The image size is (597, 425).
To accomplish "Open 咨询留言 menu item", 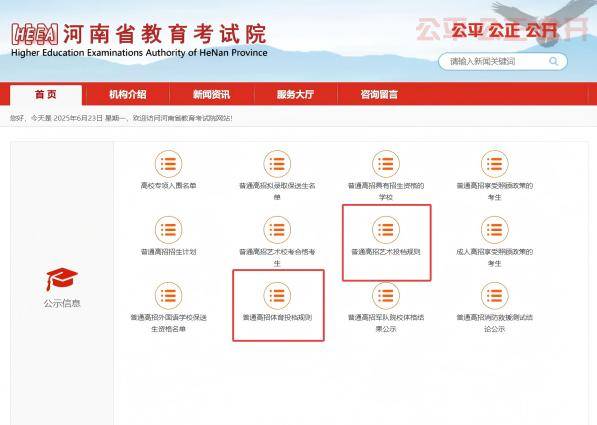I will tap(379, 94).
